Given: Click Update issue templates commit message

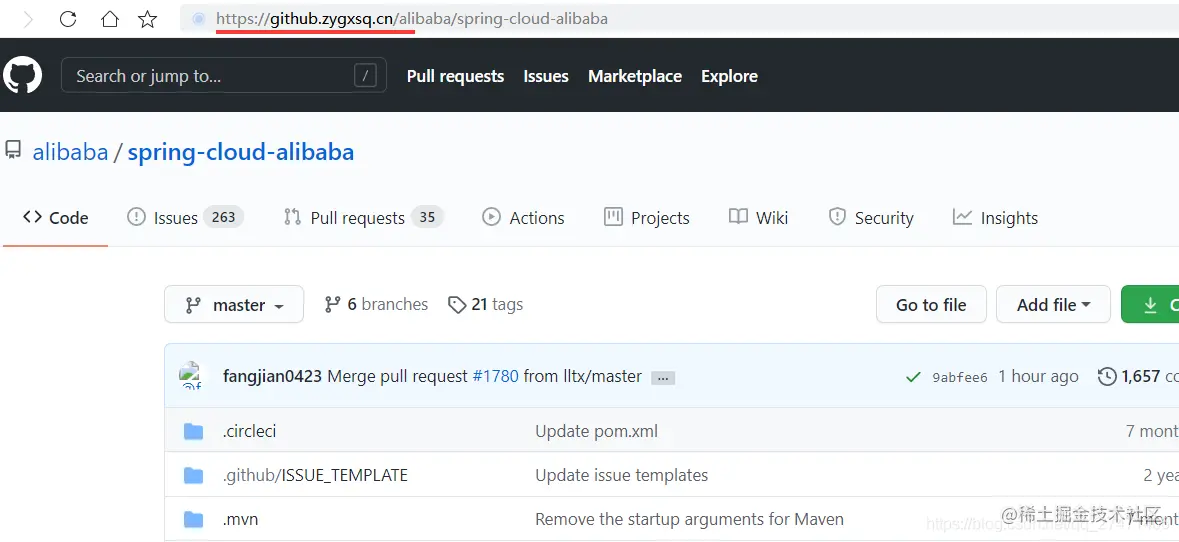Looking at the screenshot, I should (x=622, y=475).
